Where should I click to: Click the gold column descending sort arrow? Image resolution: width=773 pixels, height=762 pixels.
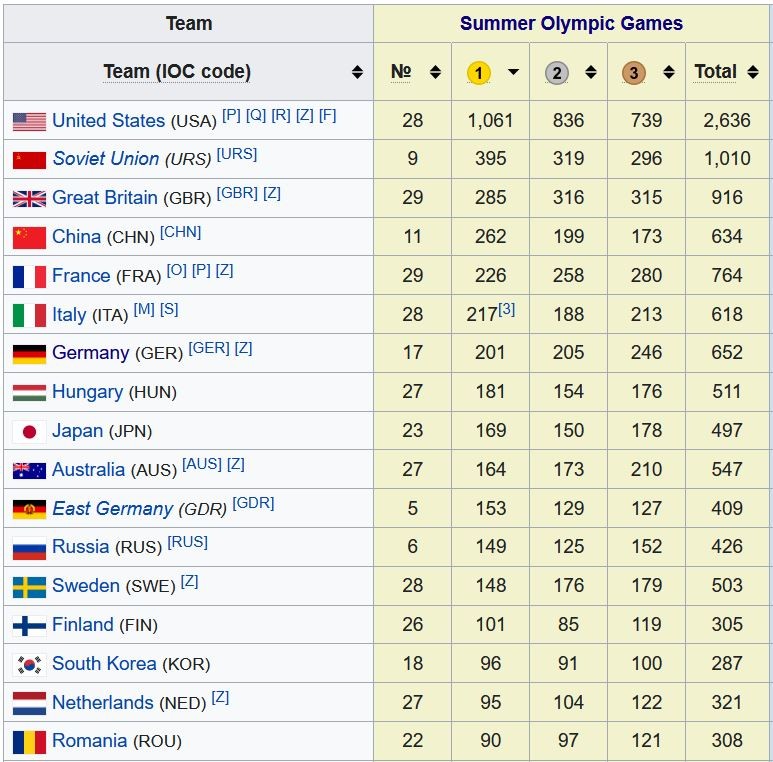pos(513,72)
